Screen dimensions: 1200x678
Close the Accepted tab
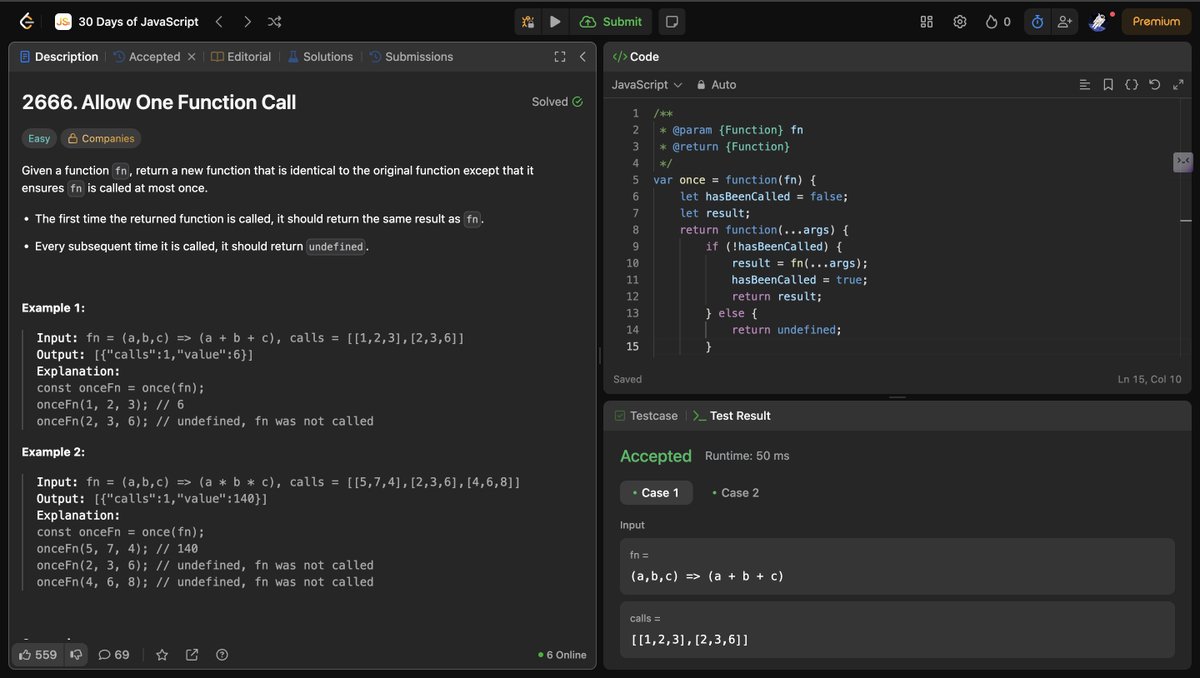pos(192,57)
